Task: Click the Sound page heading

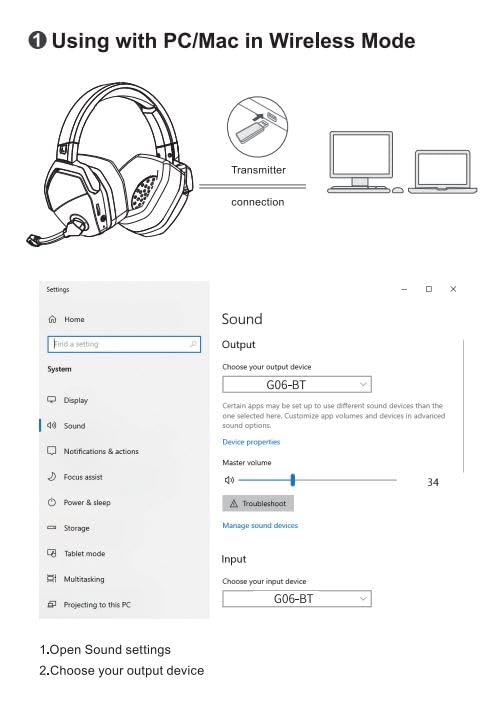Action: 242,319
